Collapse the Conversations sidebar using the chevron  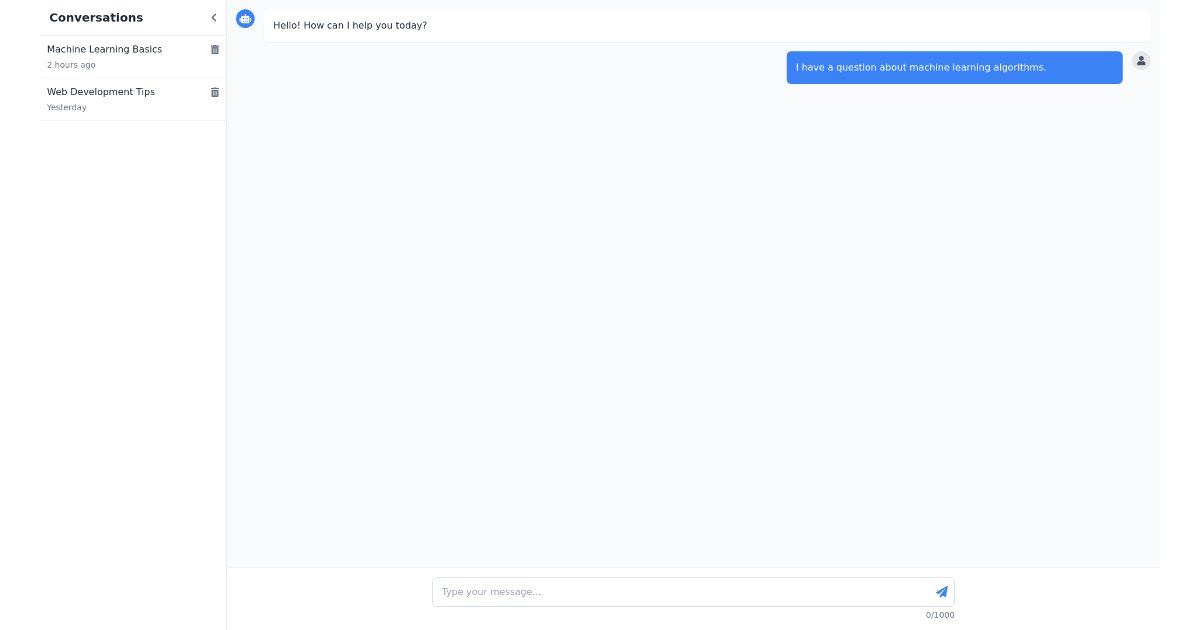[x=213, y=17]
